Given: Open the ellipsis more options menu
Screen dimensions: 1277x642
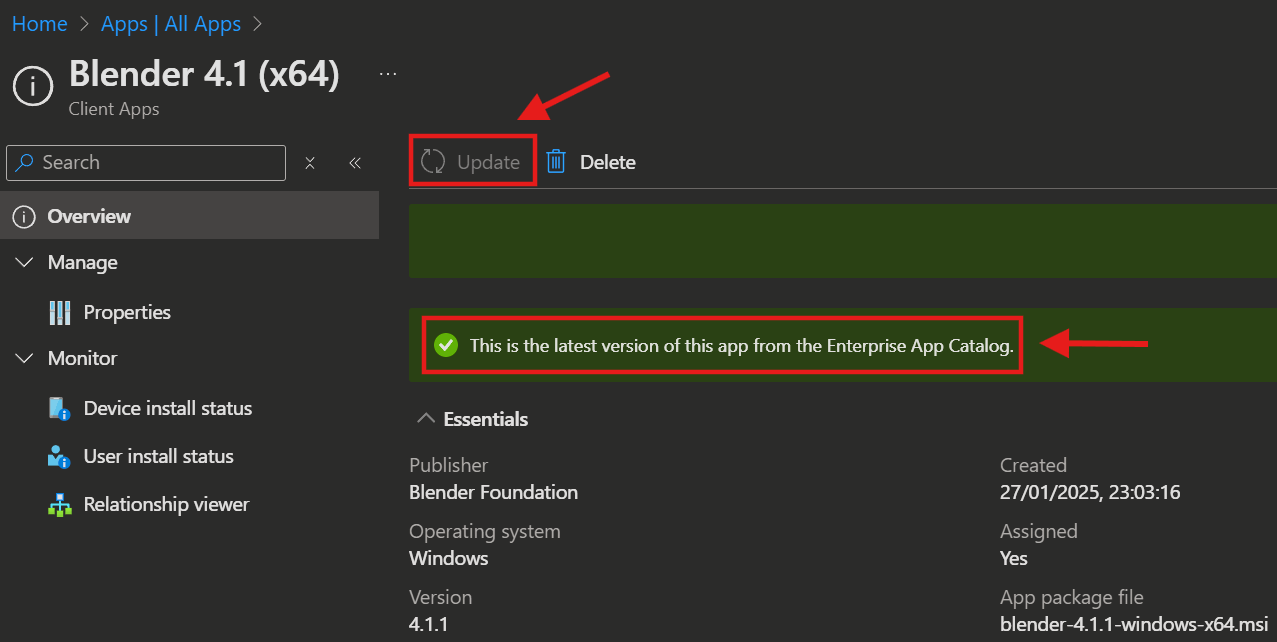Looking at the screenshot, I should (x=388, y=74).
